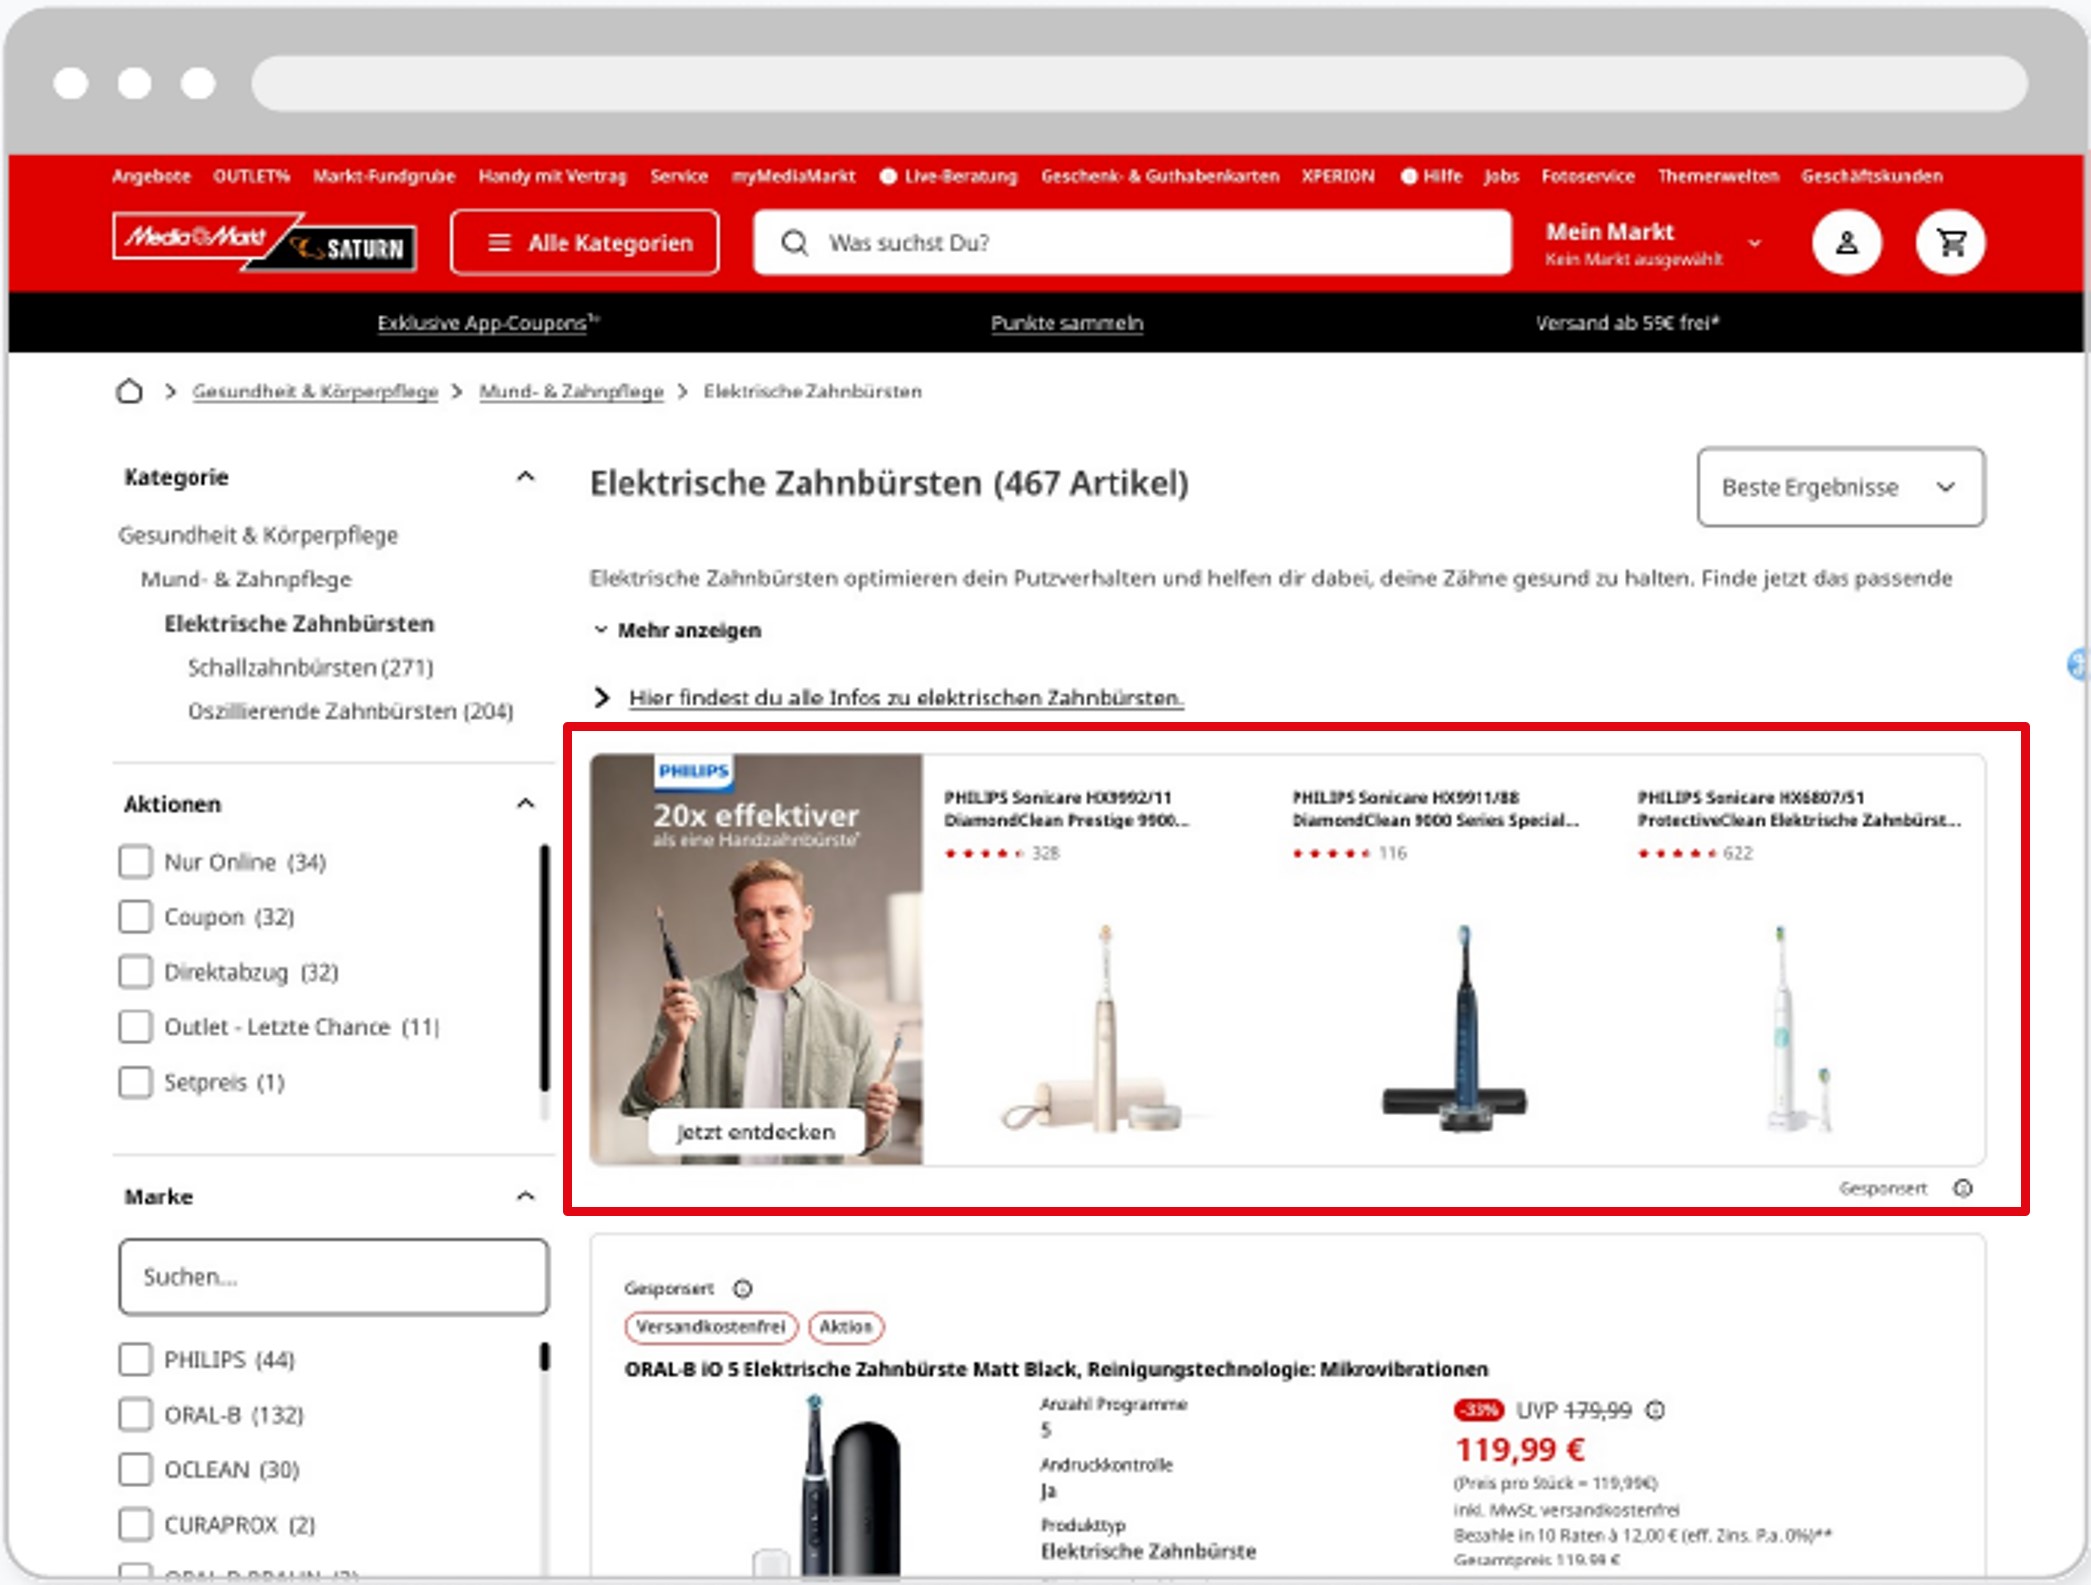Click the Aktionen filter list scrollbar

pyautogui.click(x=545, y=970)
